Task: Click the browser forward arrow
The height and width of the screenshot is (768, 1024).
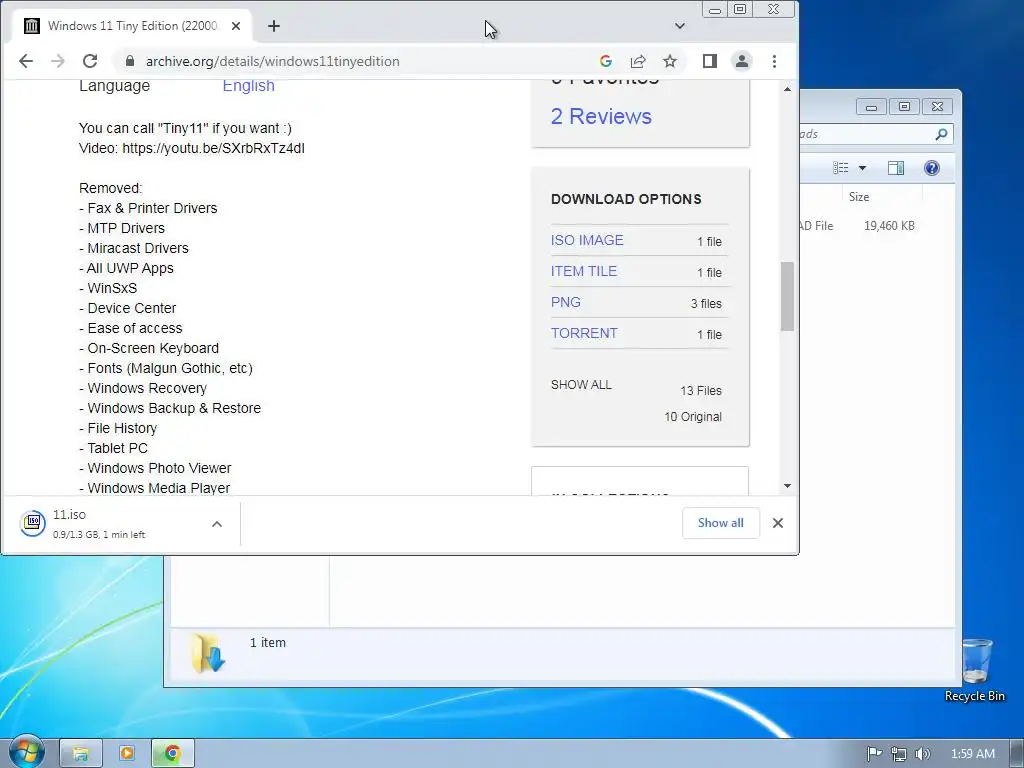Action: 58,61
